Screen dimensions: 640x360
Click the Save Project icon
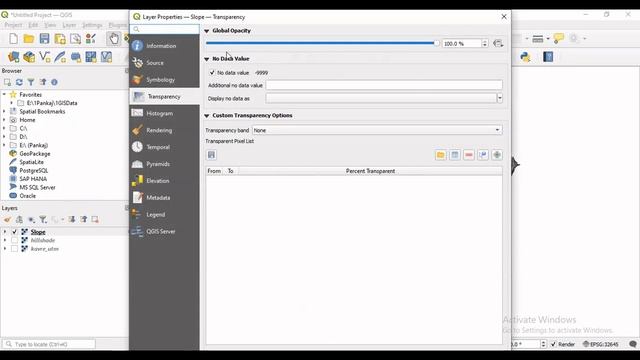coord(44,39)
